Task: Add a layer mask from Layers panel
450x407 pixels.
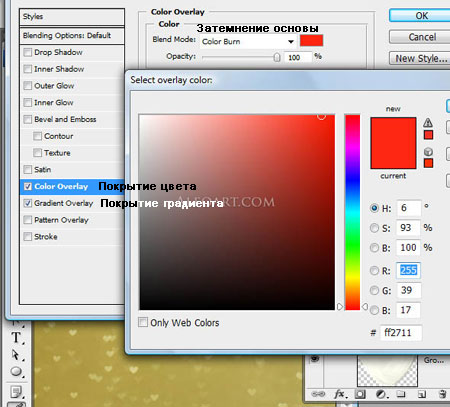Action: tap(360, 394)
